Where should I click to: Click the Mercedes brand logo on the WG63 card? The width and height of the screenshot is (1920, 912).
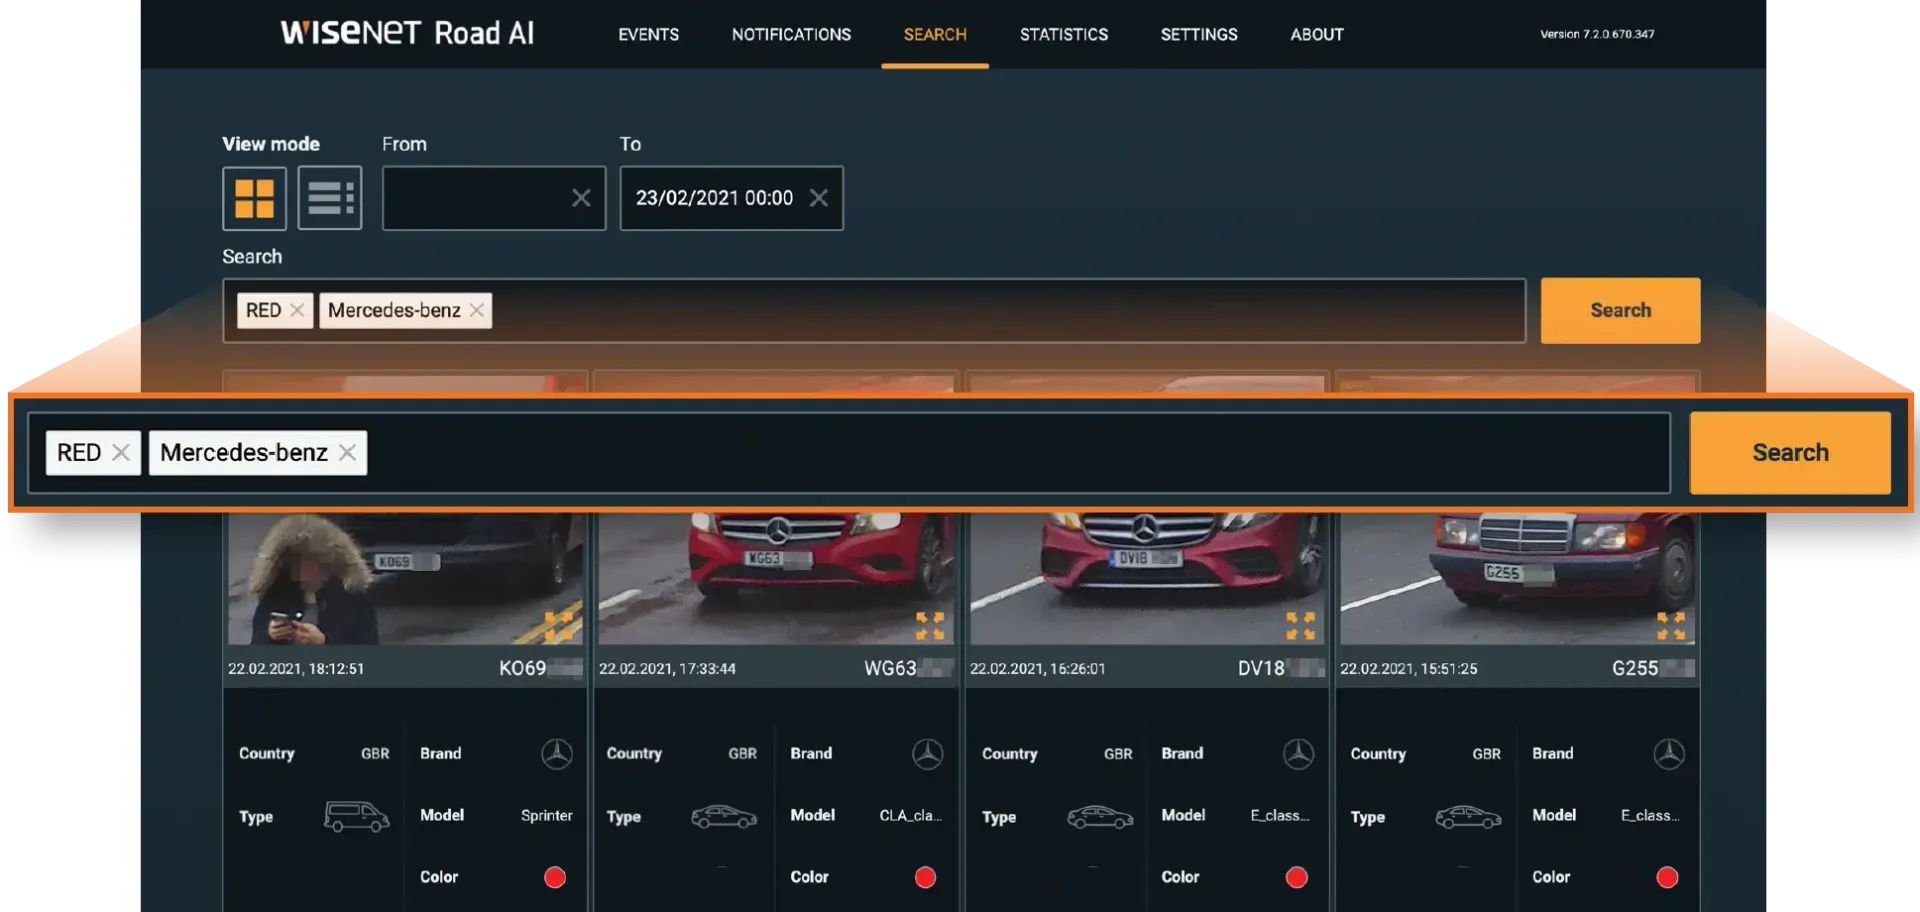pos(928,754)
